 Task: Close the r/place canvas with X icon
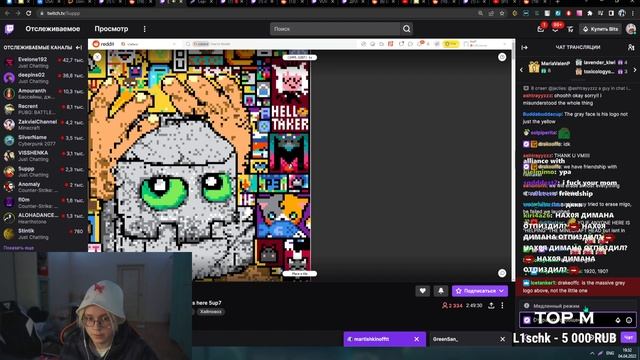97,57
